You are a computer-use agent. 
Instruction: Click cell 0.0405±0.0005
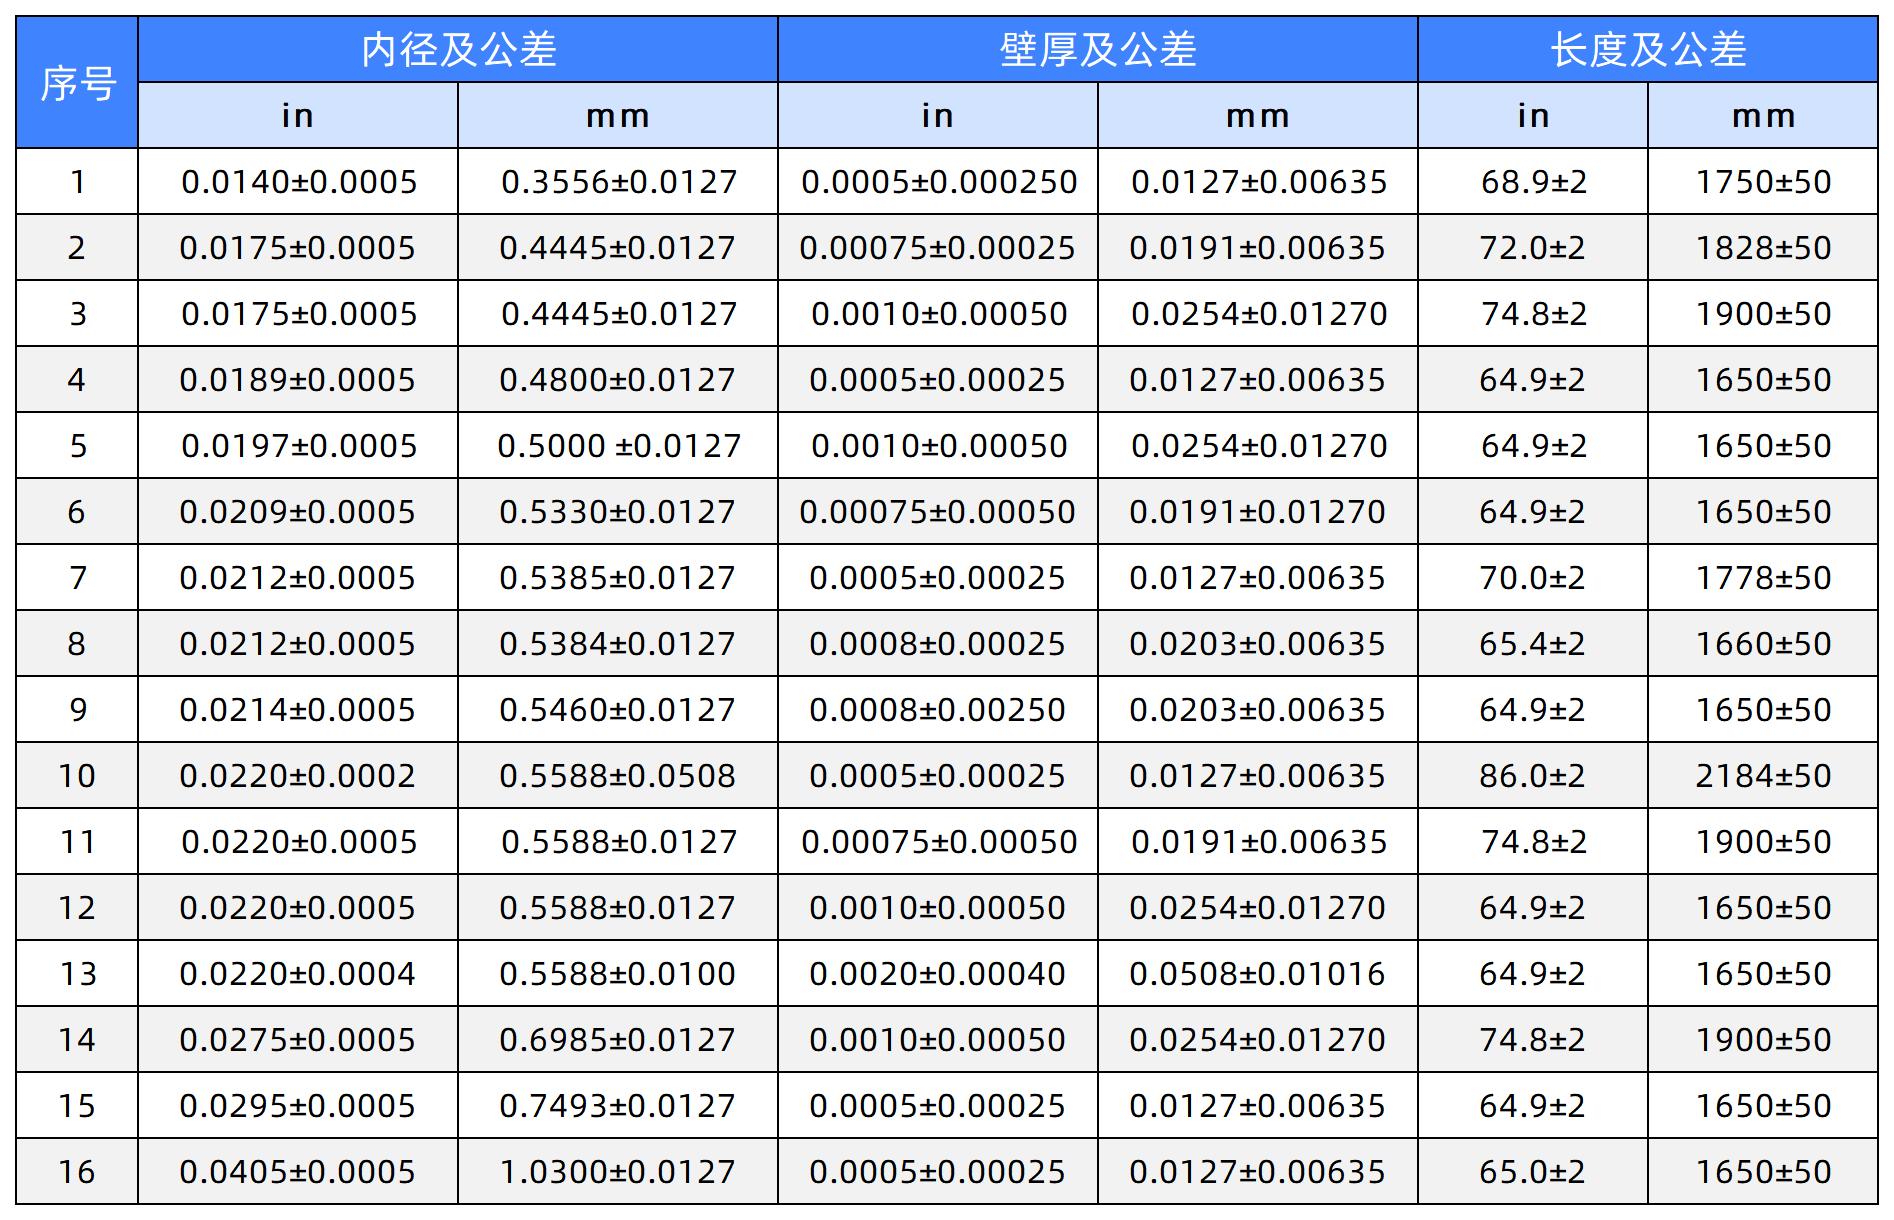coord(298,1171)
